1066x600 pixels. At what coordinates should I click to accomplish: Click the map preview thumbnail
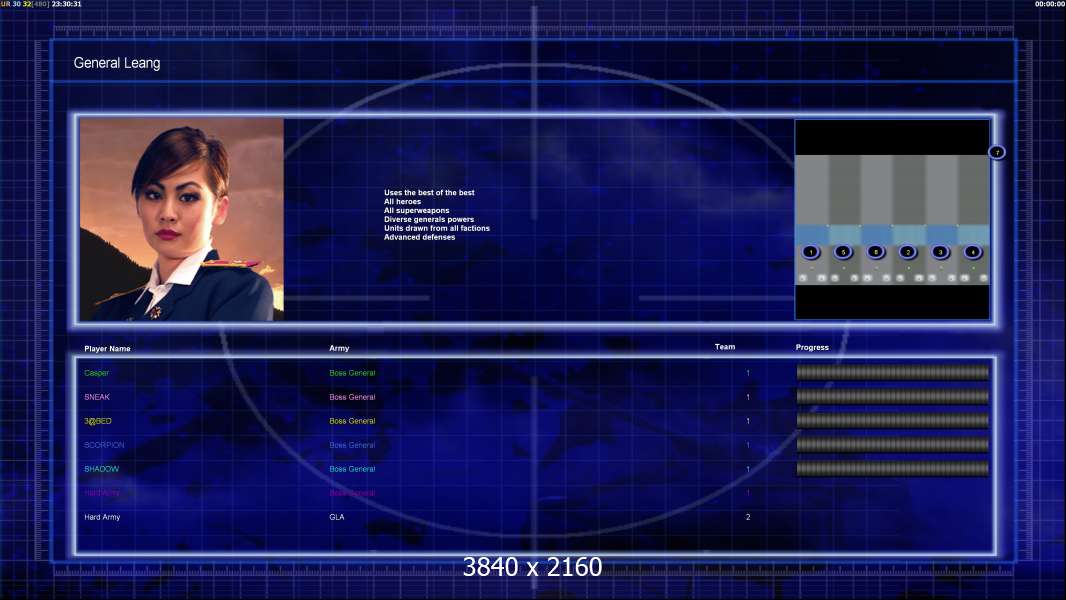pos(892,219)
